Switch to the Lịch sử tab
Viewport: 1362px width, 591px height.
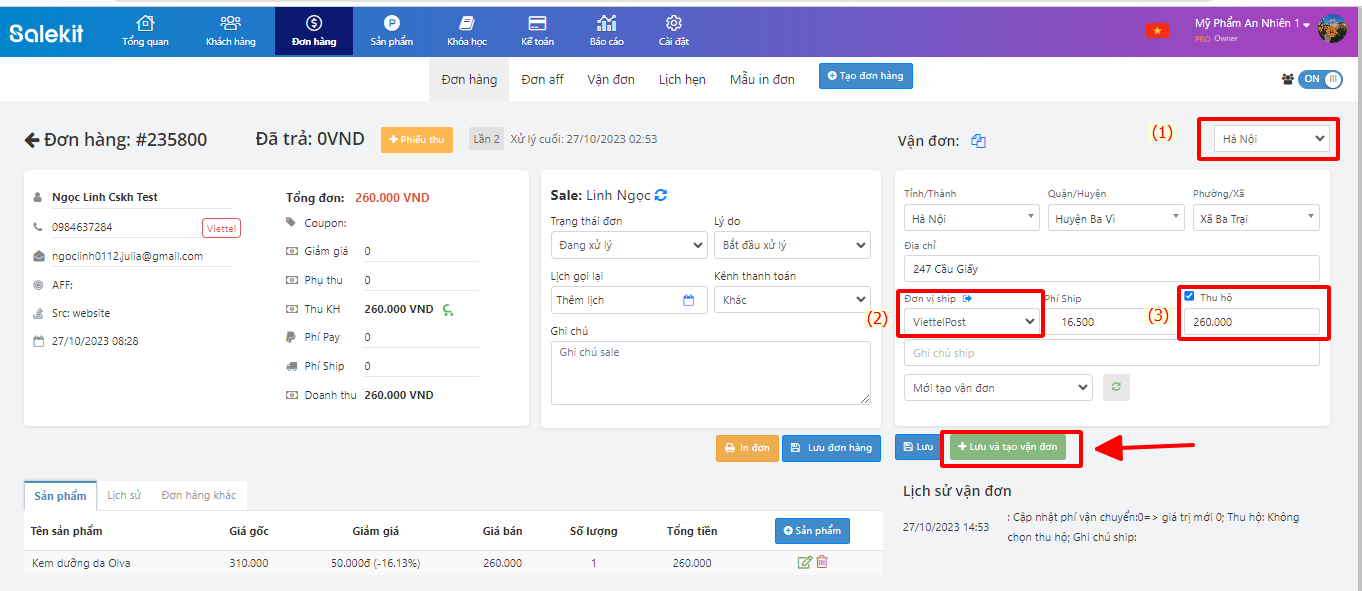pyautogui.click(x=124, y=495)
